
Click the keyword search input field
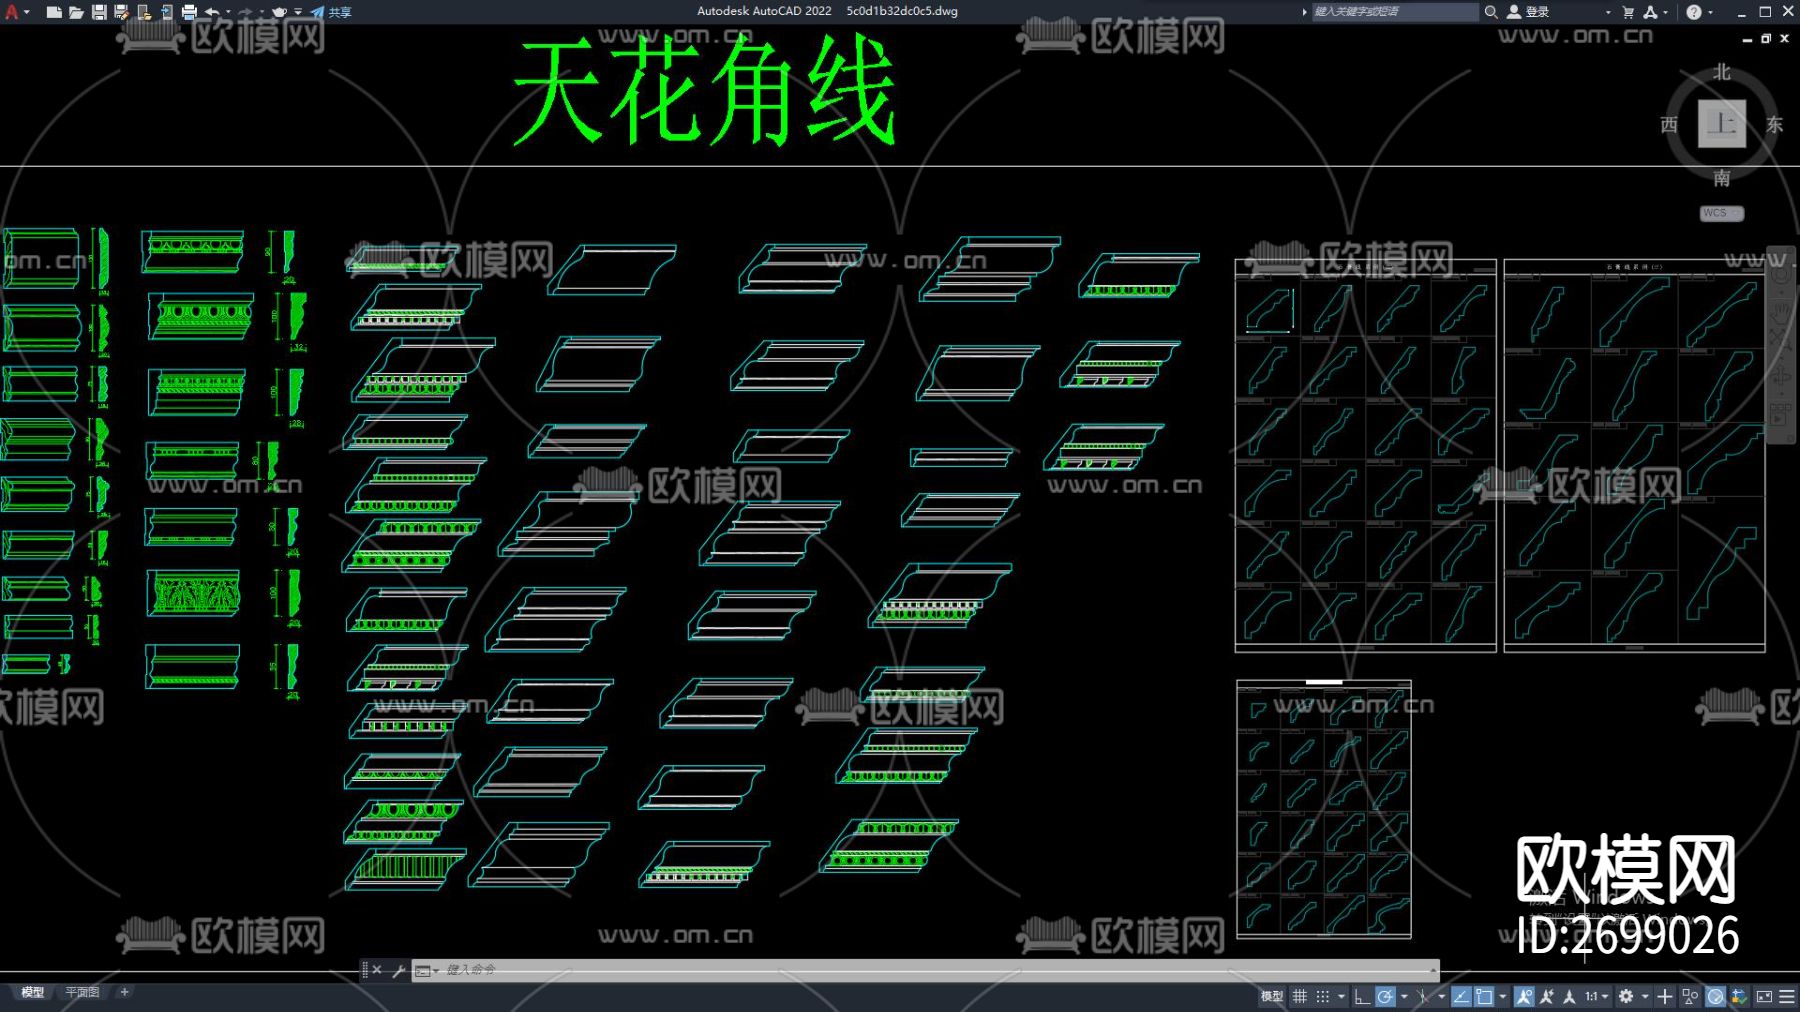tap(1394, 12)
